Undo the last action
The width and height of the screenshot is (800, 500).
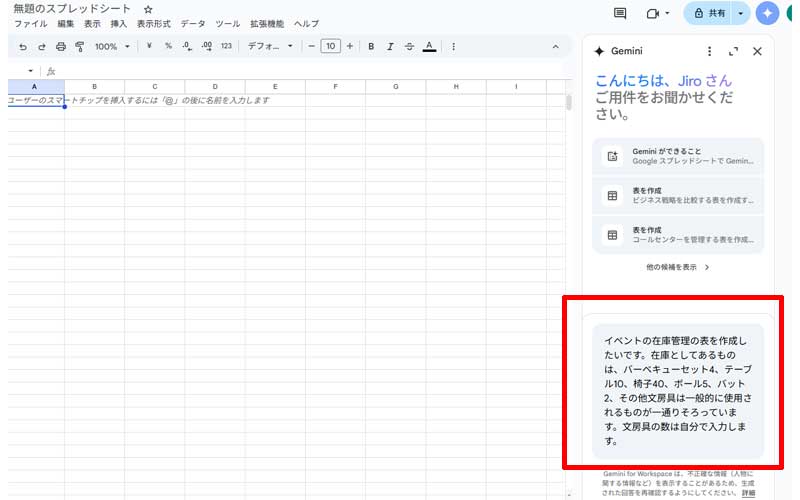point(23,46)
